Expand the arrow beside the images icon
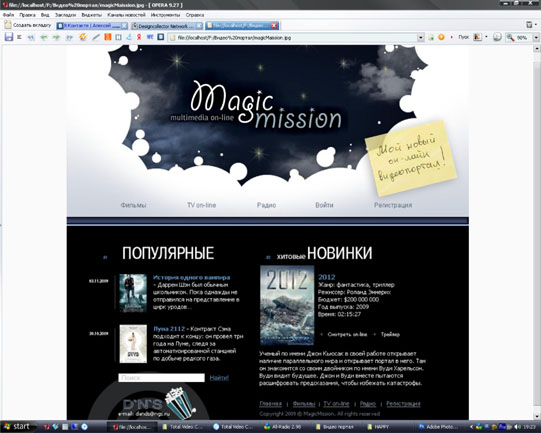 coord(486,37)
